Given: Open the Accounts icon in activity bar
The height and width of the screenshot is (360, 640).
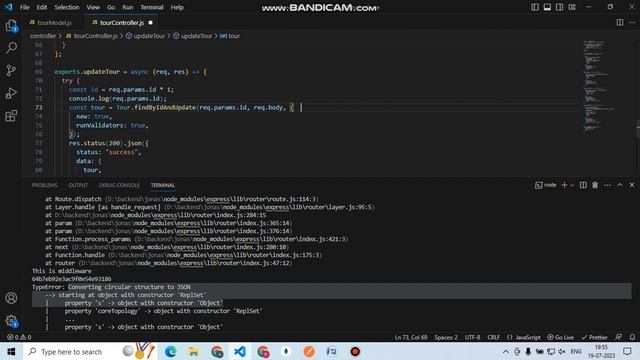Looking at the screenshot, I should click(x=11, y=298).
